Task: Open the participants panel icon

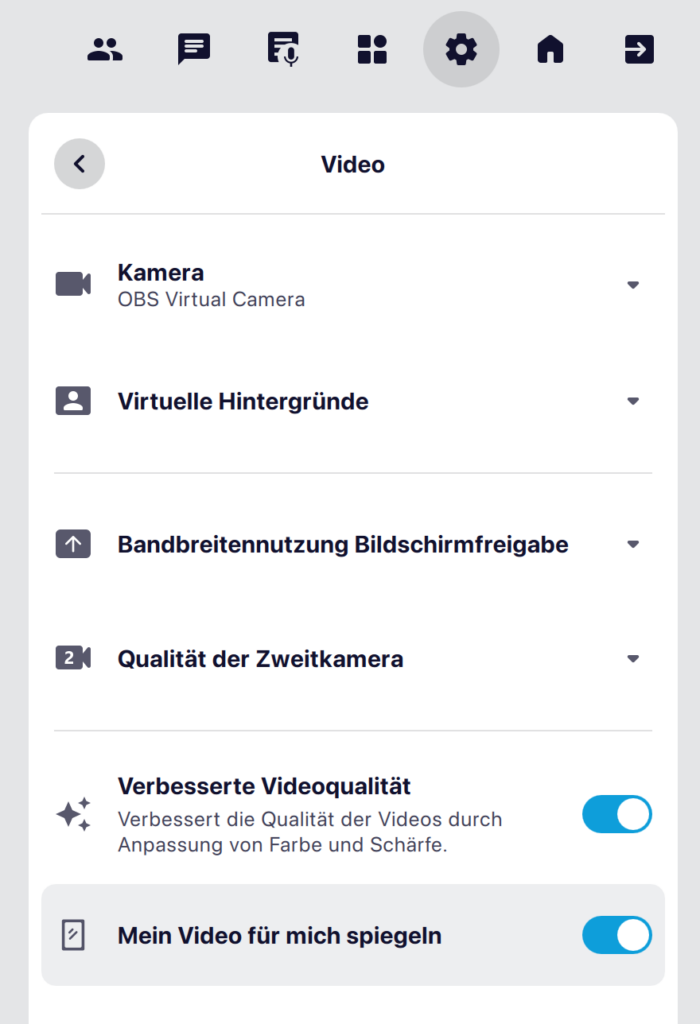Action: (x=105, y=48)
